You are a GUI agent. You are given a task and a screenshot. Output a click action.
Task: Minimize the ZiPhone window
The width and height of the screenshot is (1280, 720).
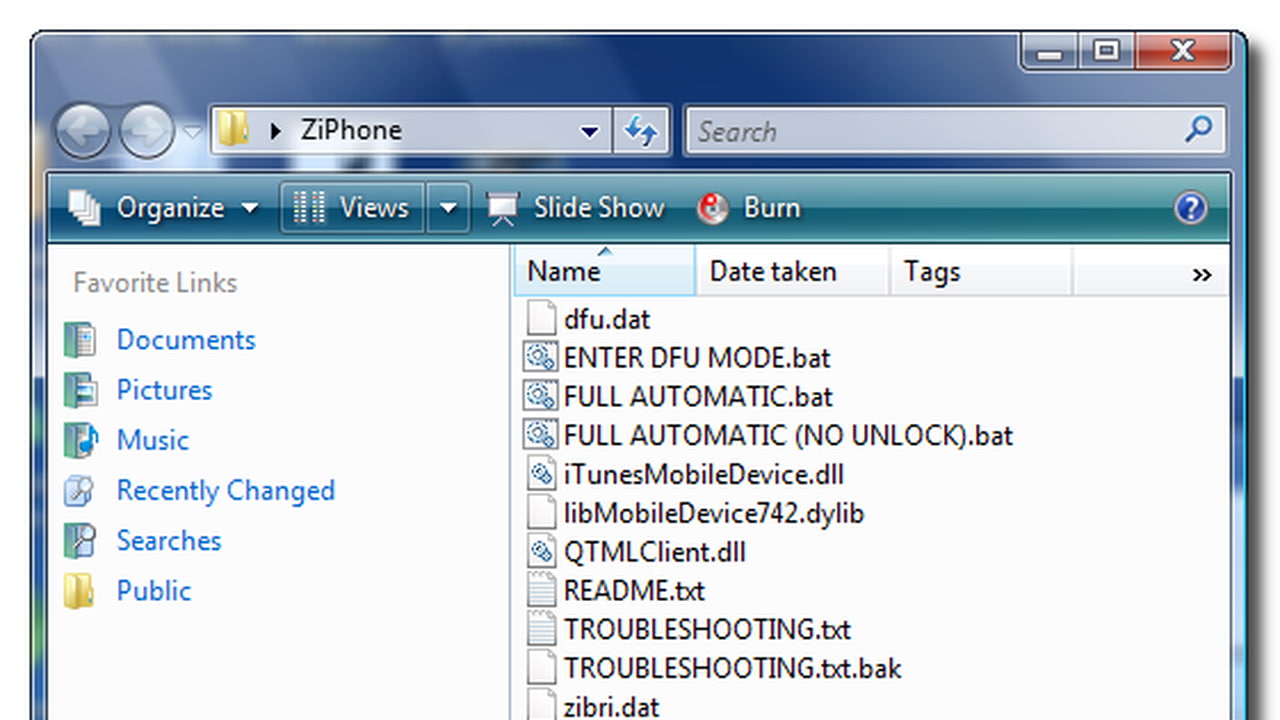click(x=1050, y=51)
